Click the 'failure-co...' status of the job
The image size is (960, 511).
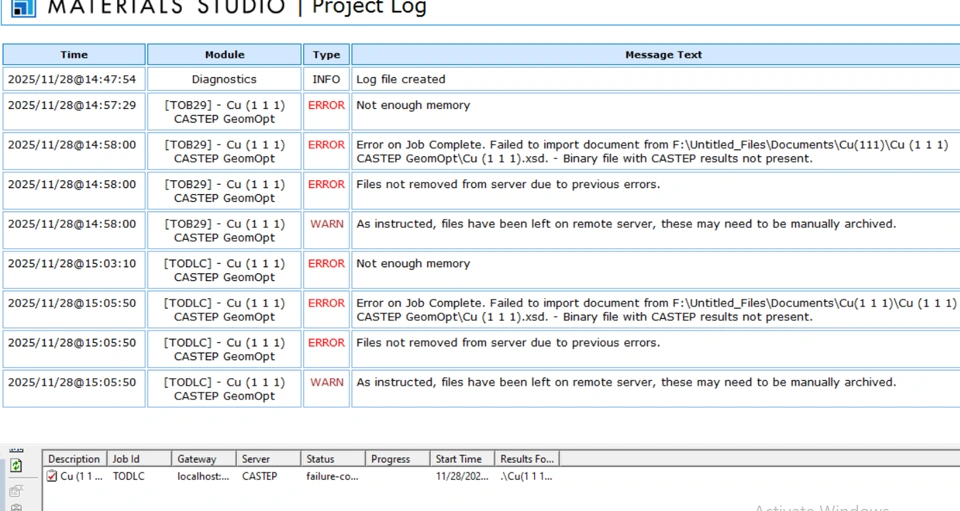tap(332, 476)
